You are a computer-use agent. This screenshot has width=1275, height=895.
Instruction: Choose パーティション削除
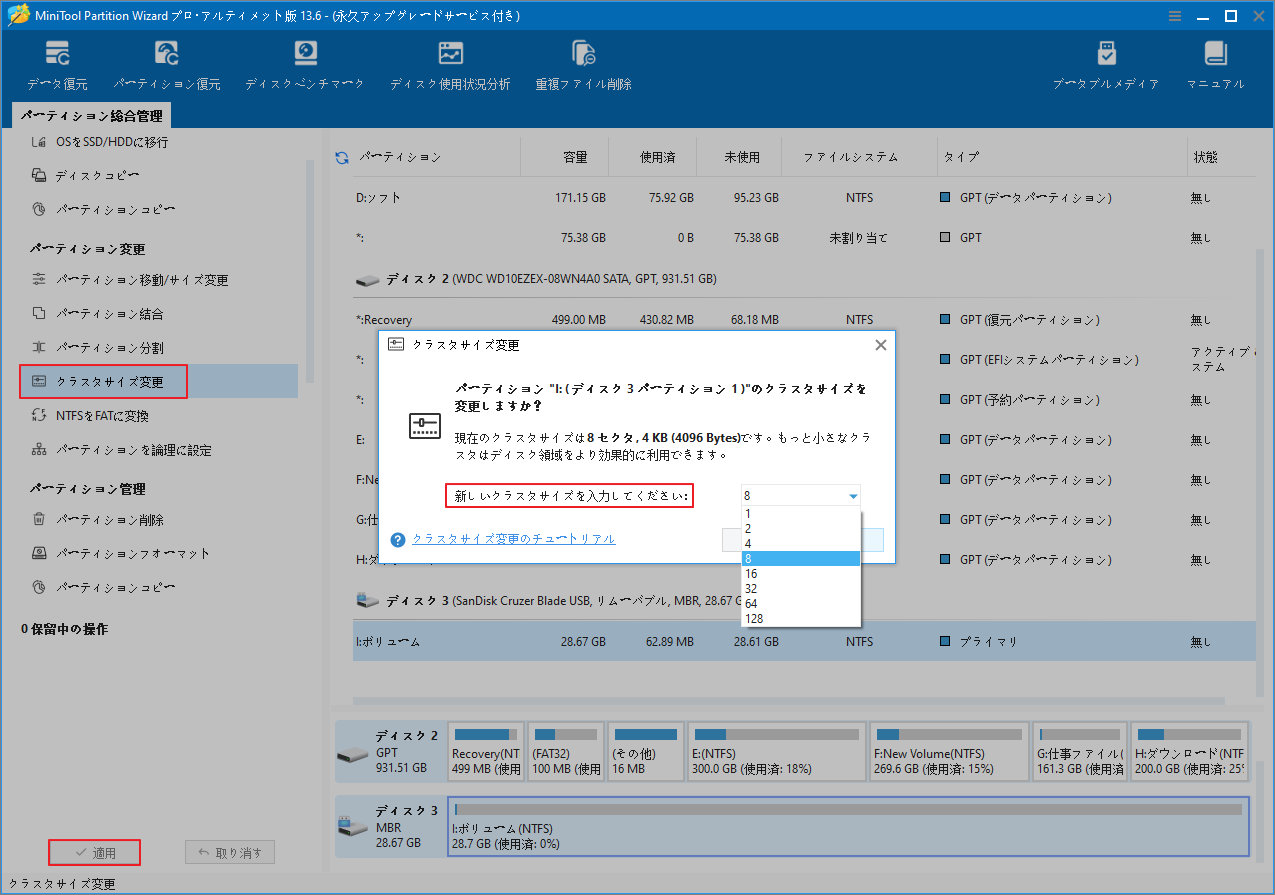point(98,520)
